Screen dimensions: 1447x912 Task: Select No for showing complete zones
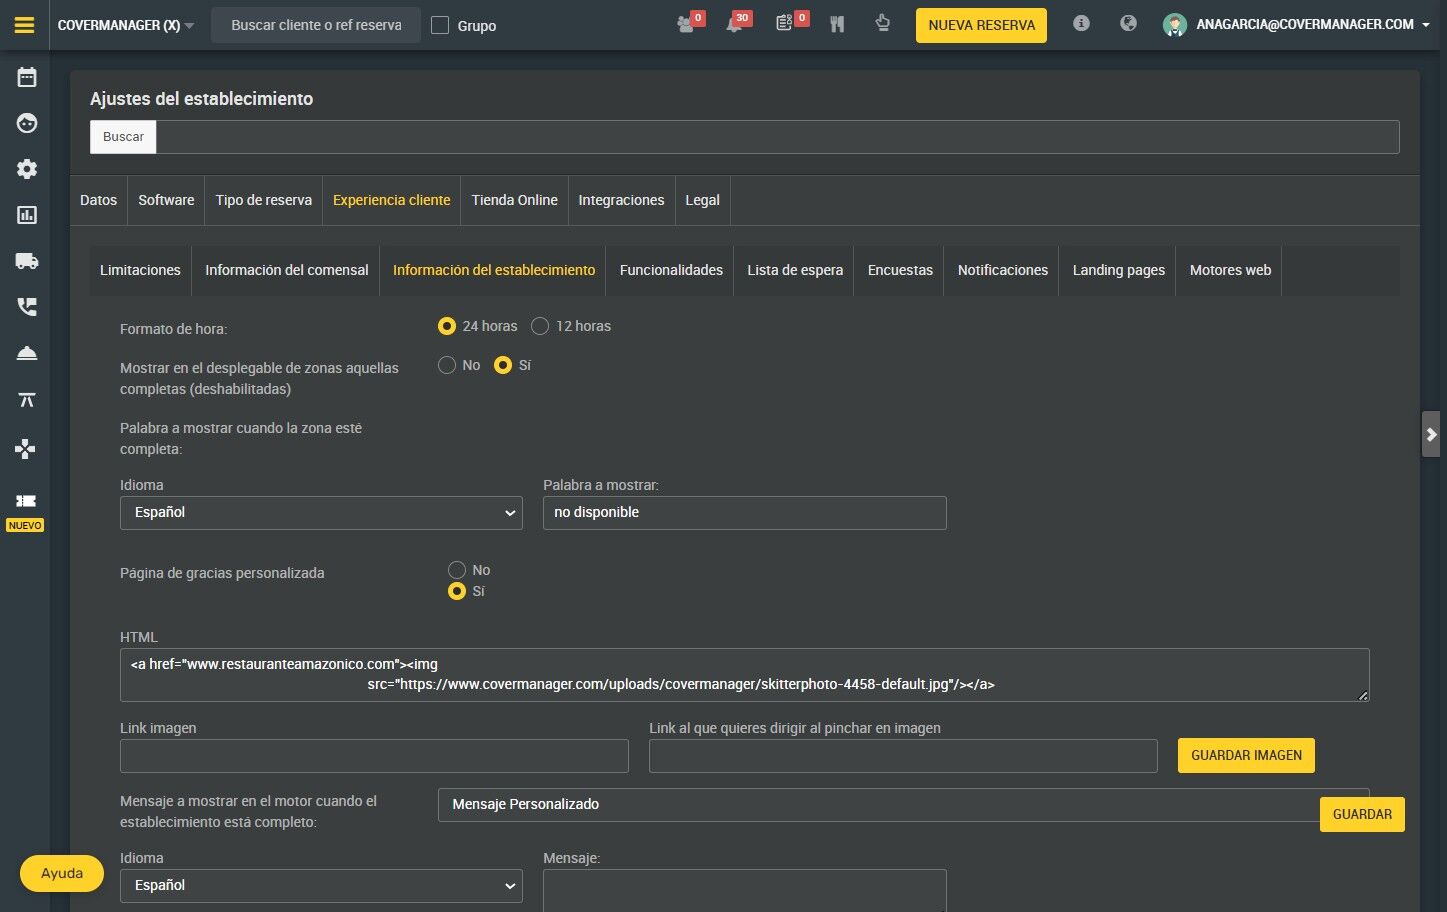click(x=447, y=366)
